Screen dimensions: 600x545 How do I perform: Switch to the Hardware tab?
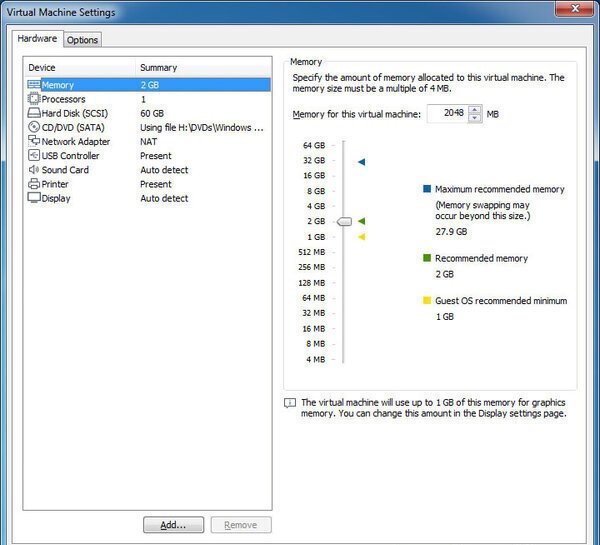[x=37, y=39]
